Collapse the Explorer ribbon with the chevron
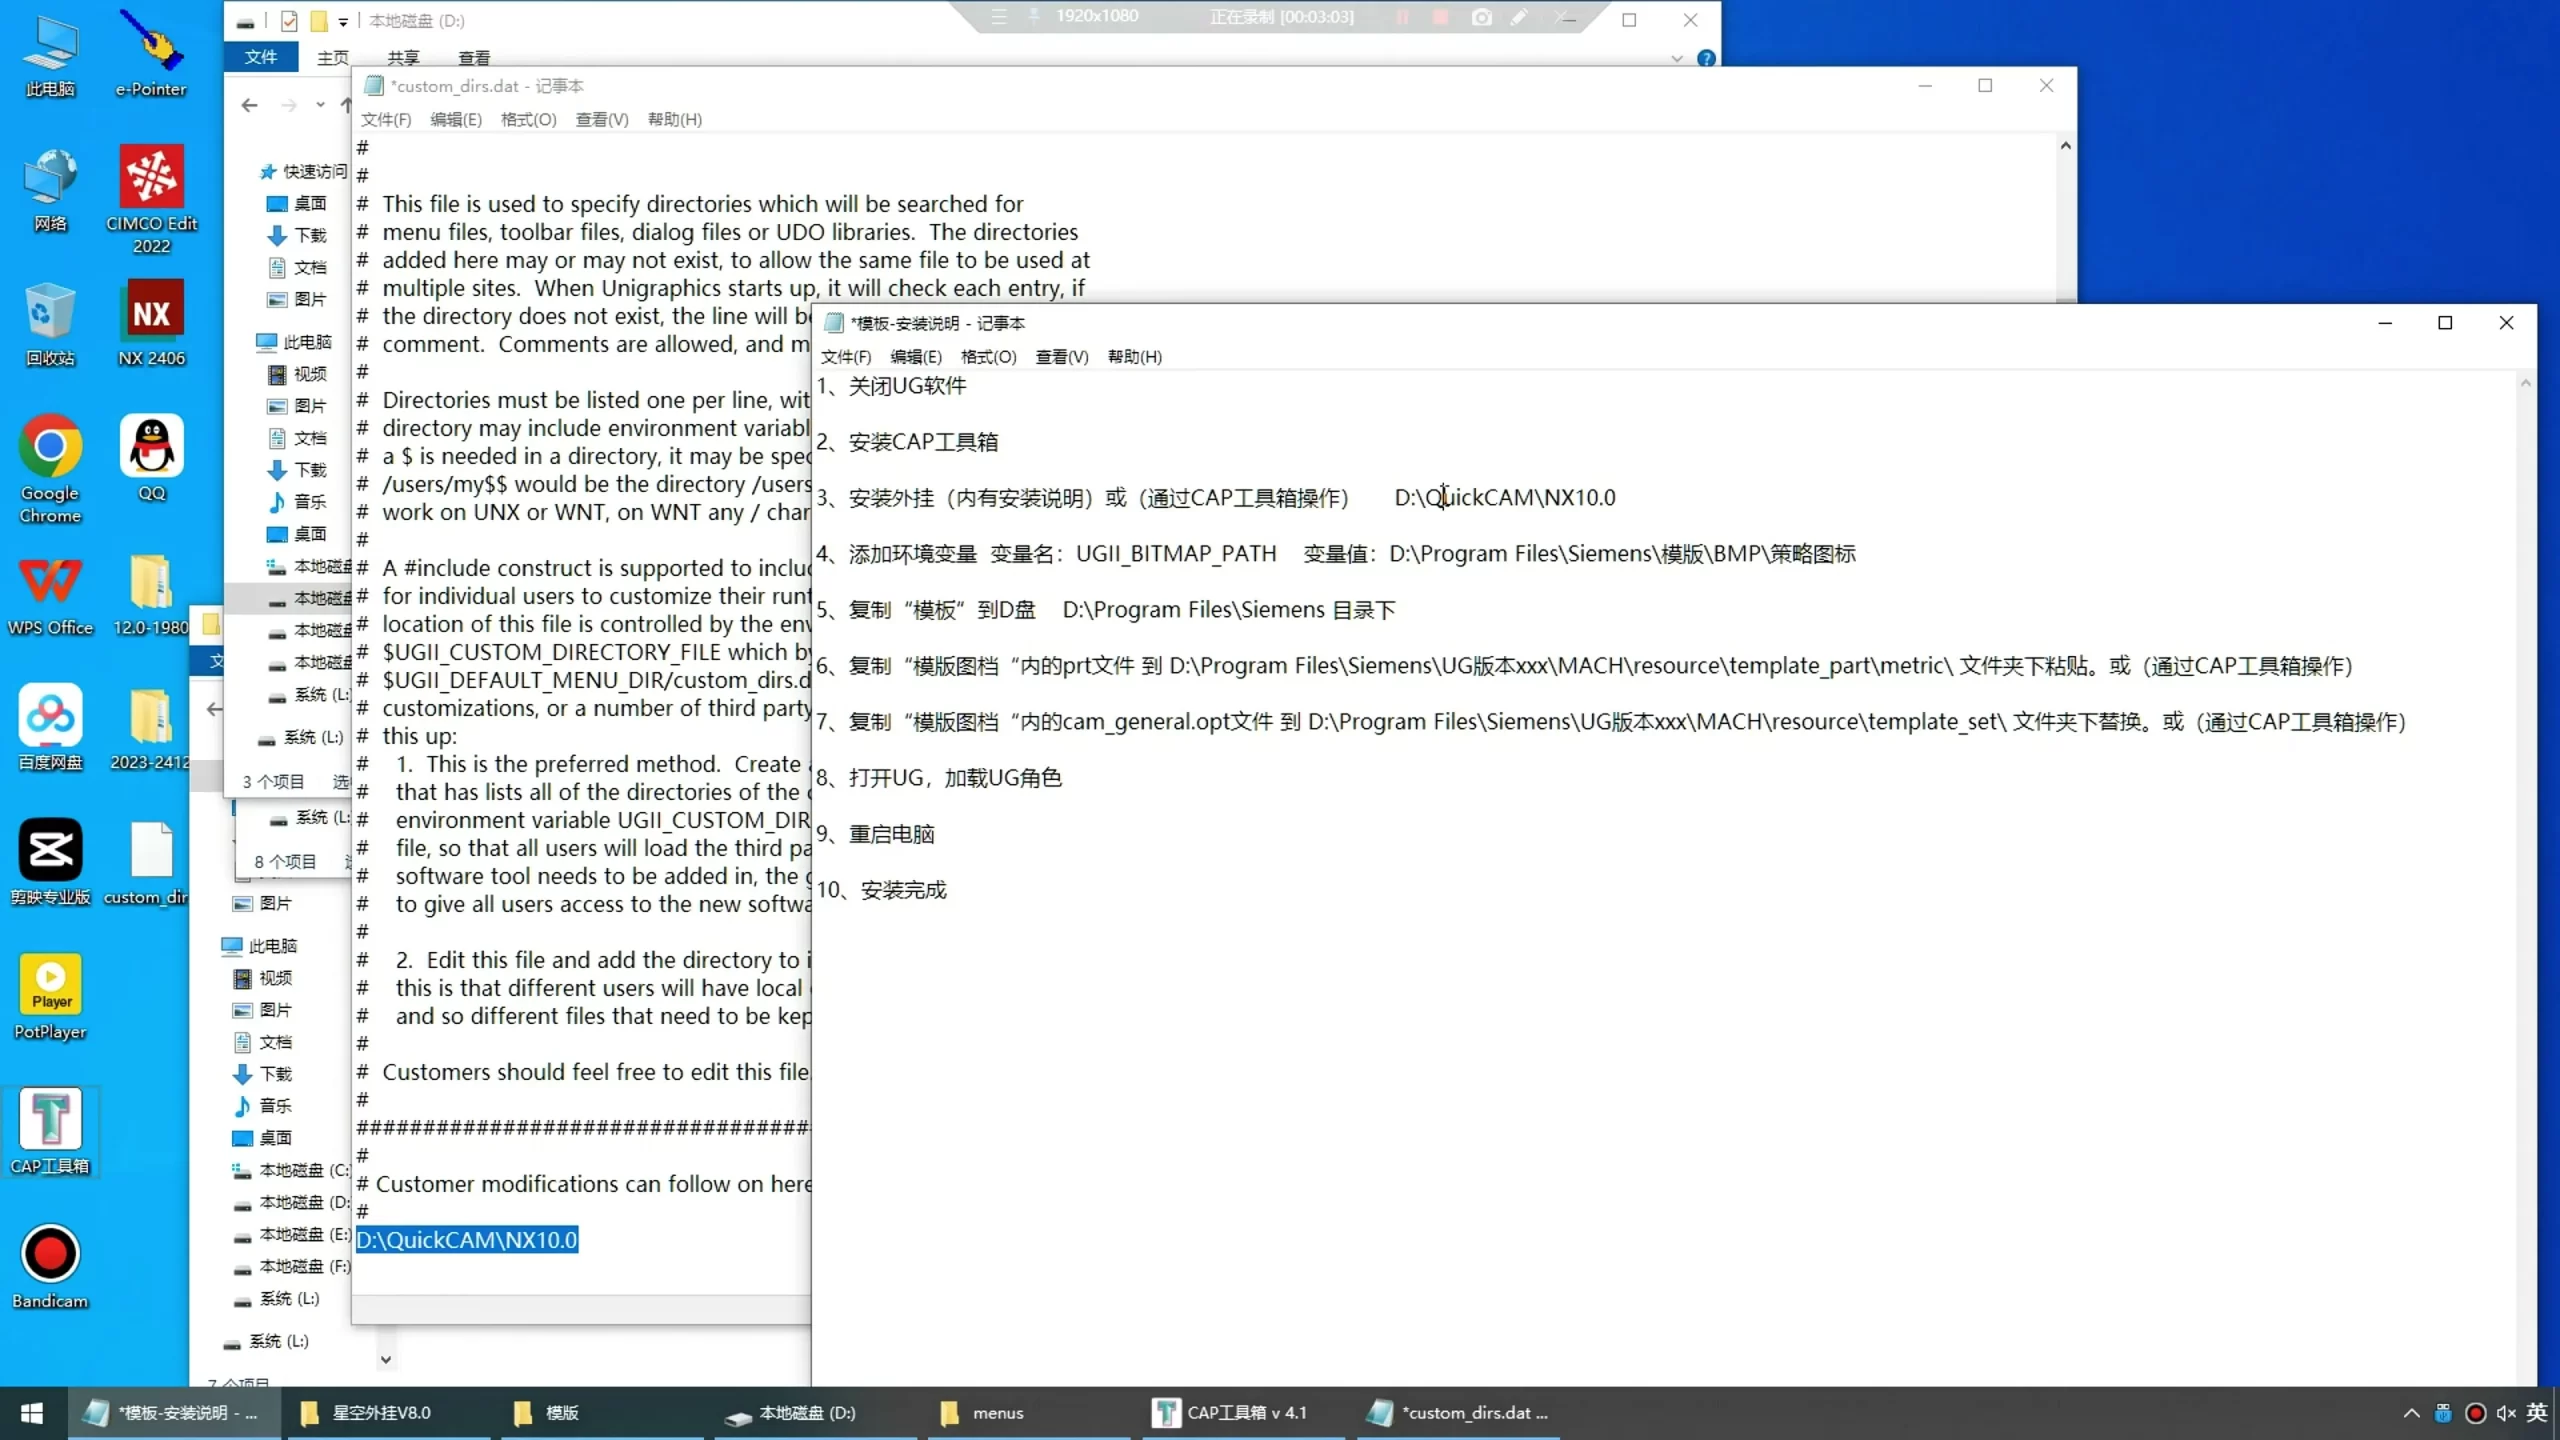Screen dimensions: 2560x1440 coord(1677,58)
